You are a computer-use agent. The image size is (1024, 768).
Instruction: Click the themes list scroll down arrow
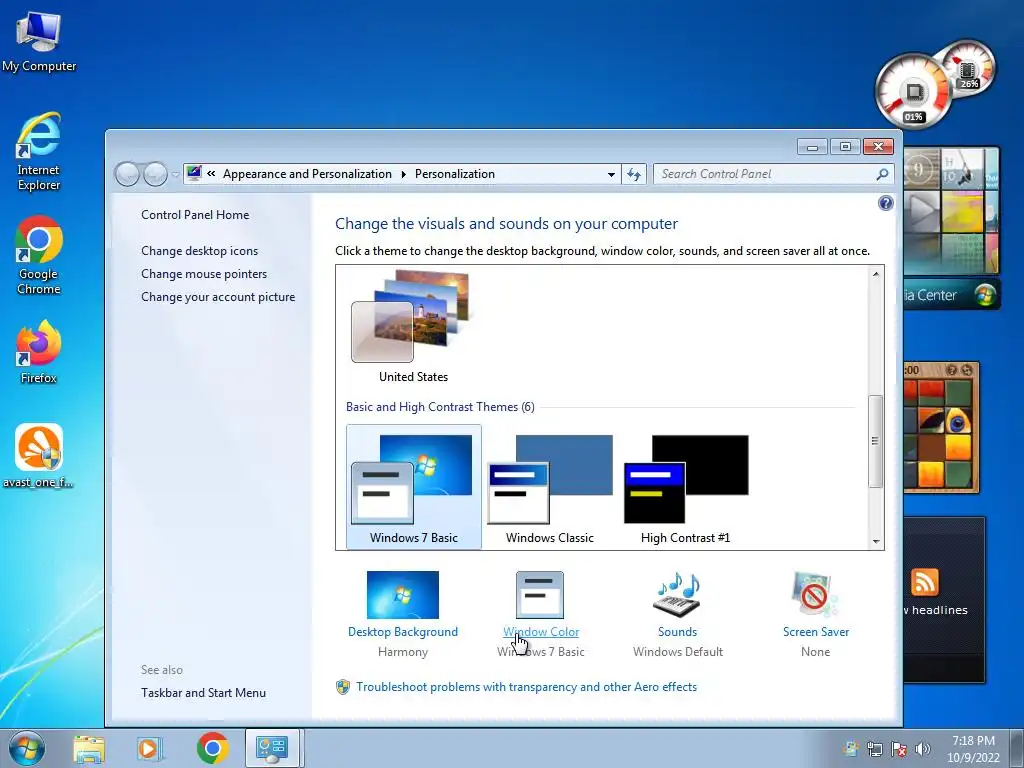click(x=876, y=541)
